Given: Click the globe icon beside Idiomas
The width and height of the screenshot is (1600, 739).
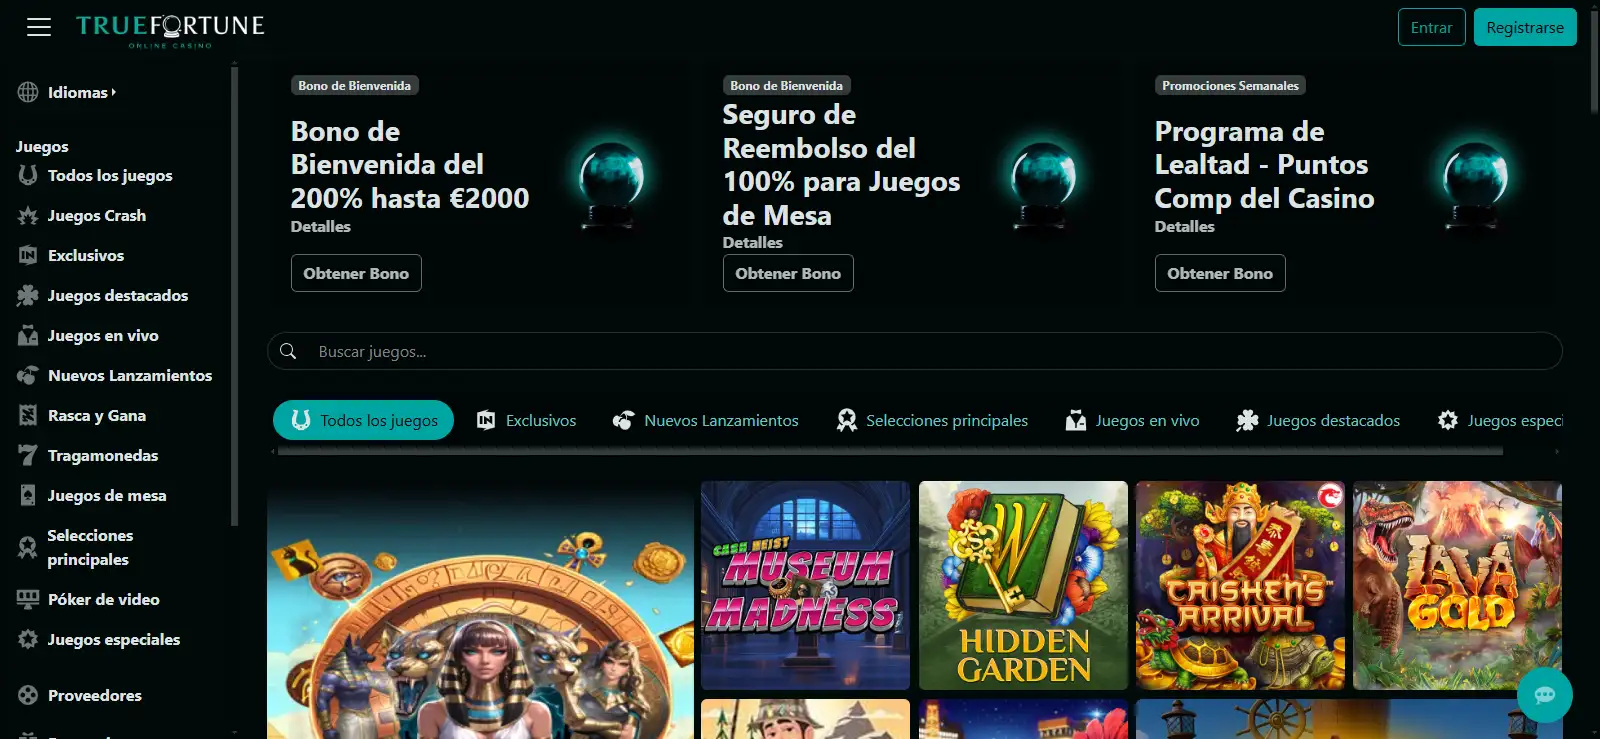Looking at the screenshot, I should point(28,92).
